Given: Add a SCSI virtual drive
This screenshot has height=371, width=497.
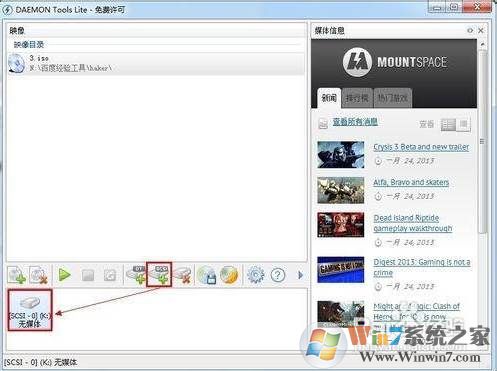Looking at the screenshot, I should coord(159,275).
